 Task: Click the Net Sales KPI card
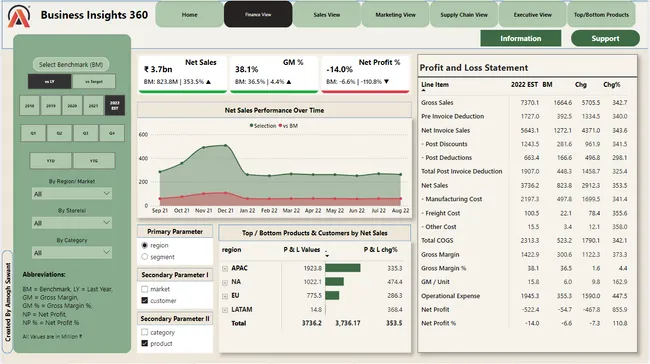[182, 74]
